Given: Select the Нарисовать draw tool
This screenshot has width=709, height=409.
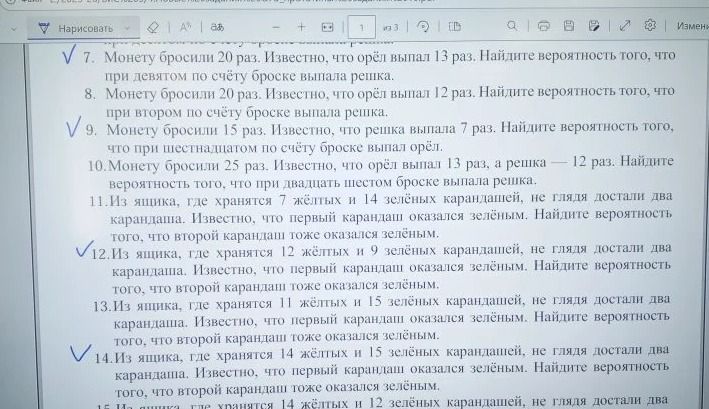Looking at the screenshot, I should point(76,28).
